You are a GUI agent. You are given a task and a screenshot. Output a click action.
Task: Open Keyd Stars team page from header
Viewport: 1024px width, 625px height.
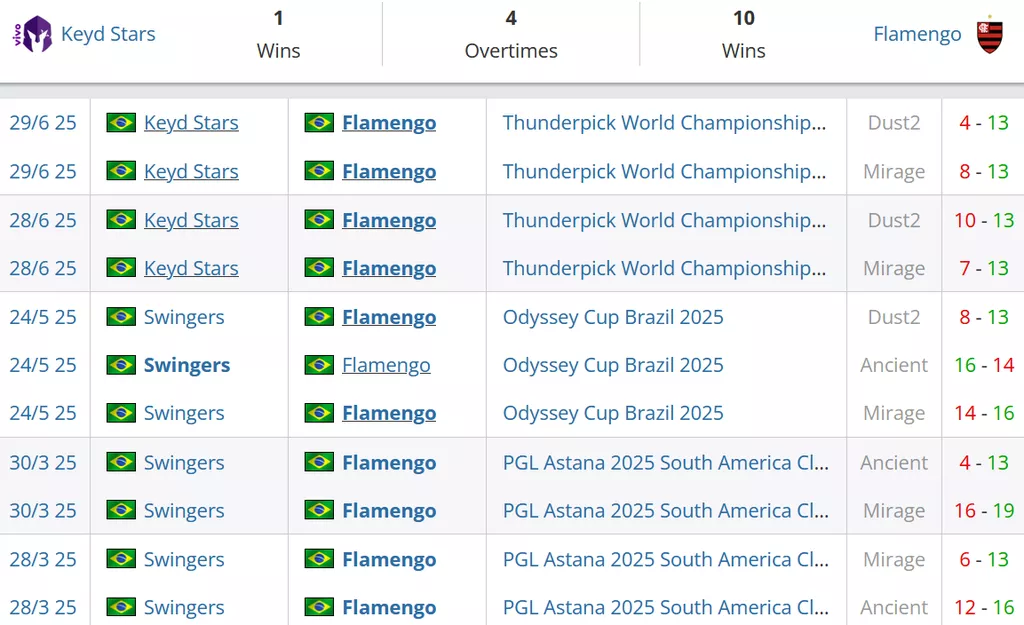[x=108, y=34]
